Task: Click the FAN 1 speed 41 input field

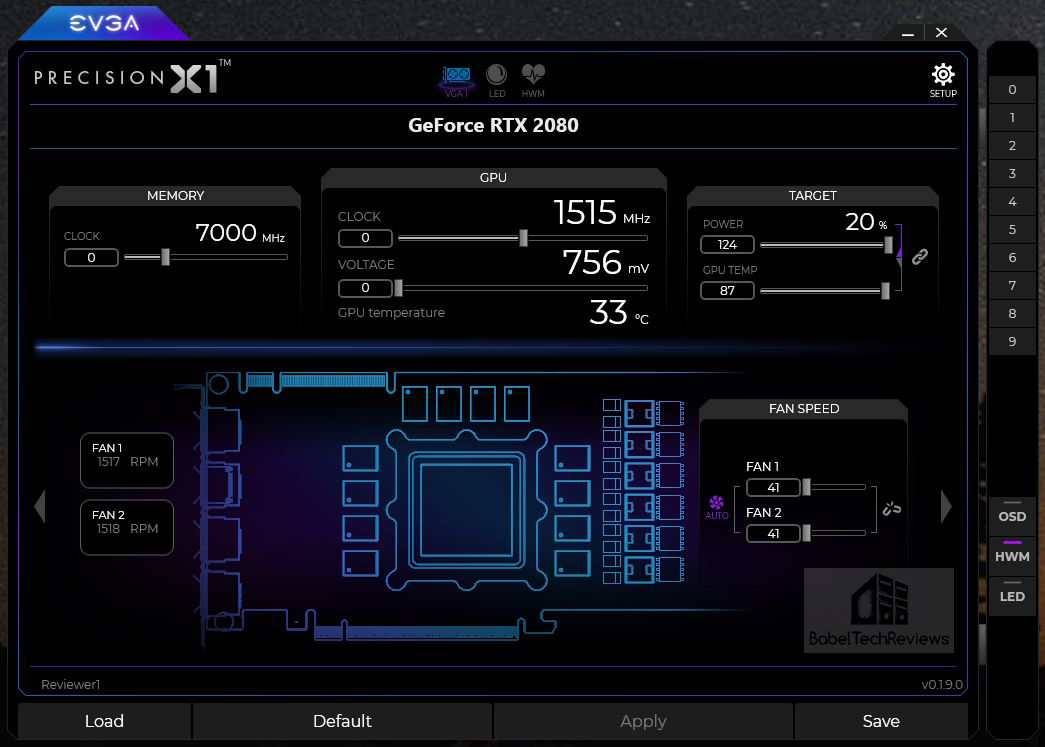Action: tap(773, 488)
